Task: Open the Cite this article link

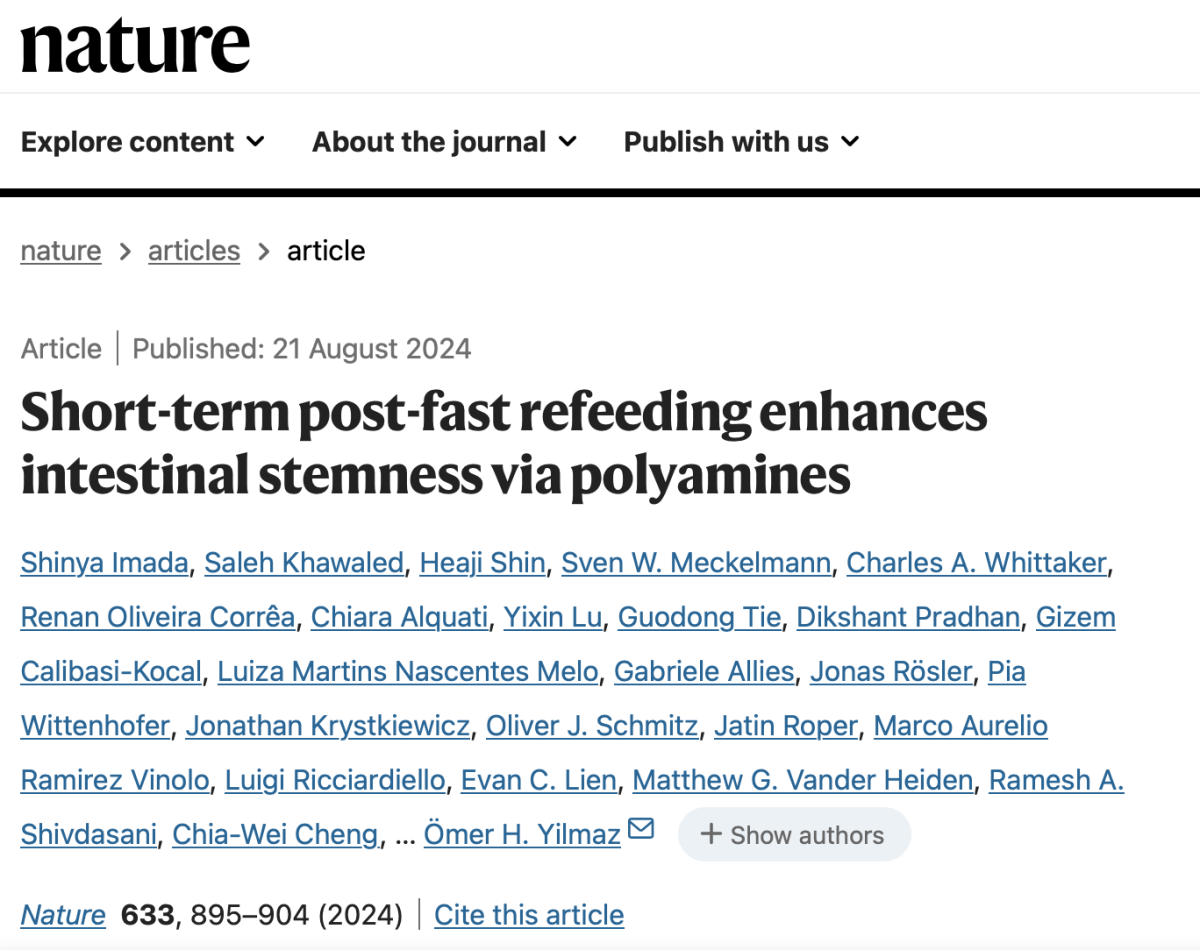Action: click(529, 914)
